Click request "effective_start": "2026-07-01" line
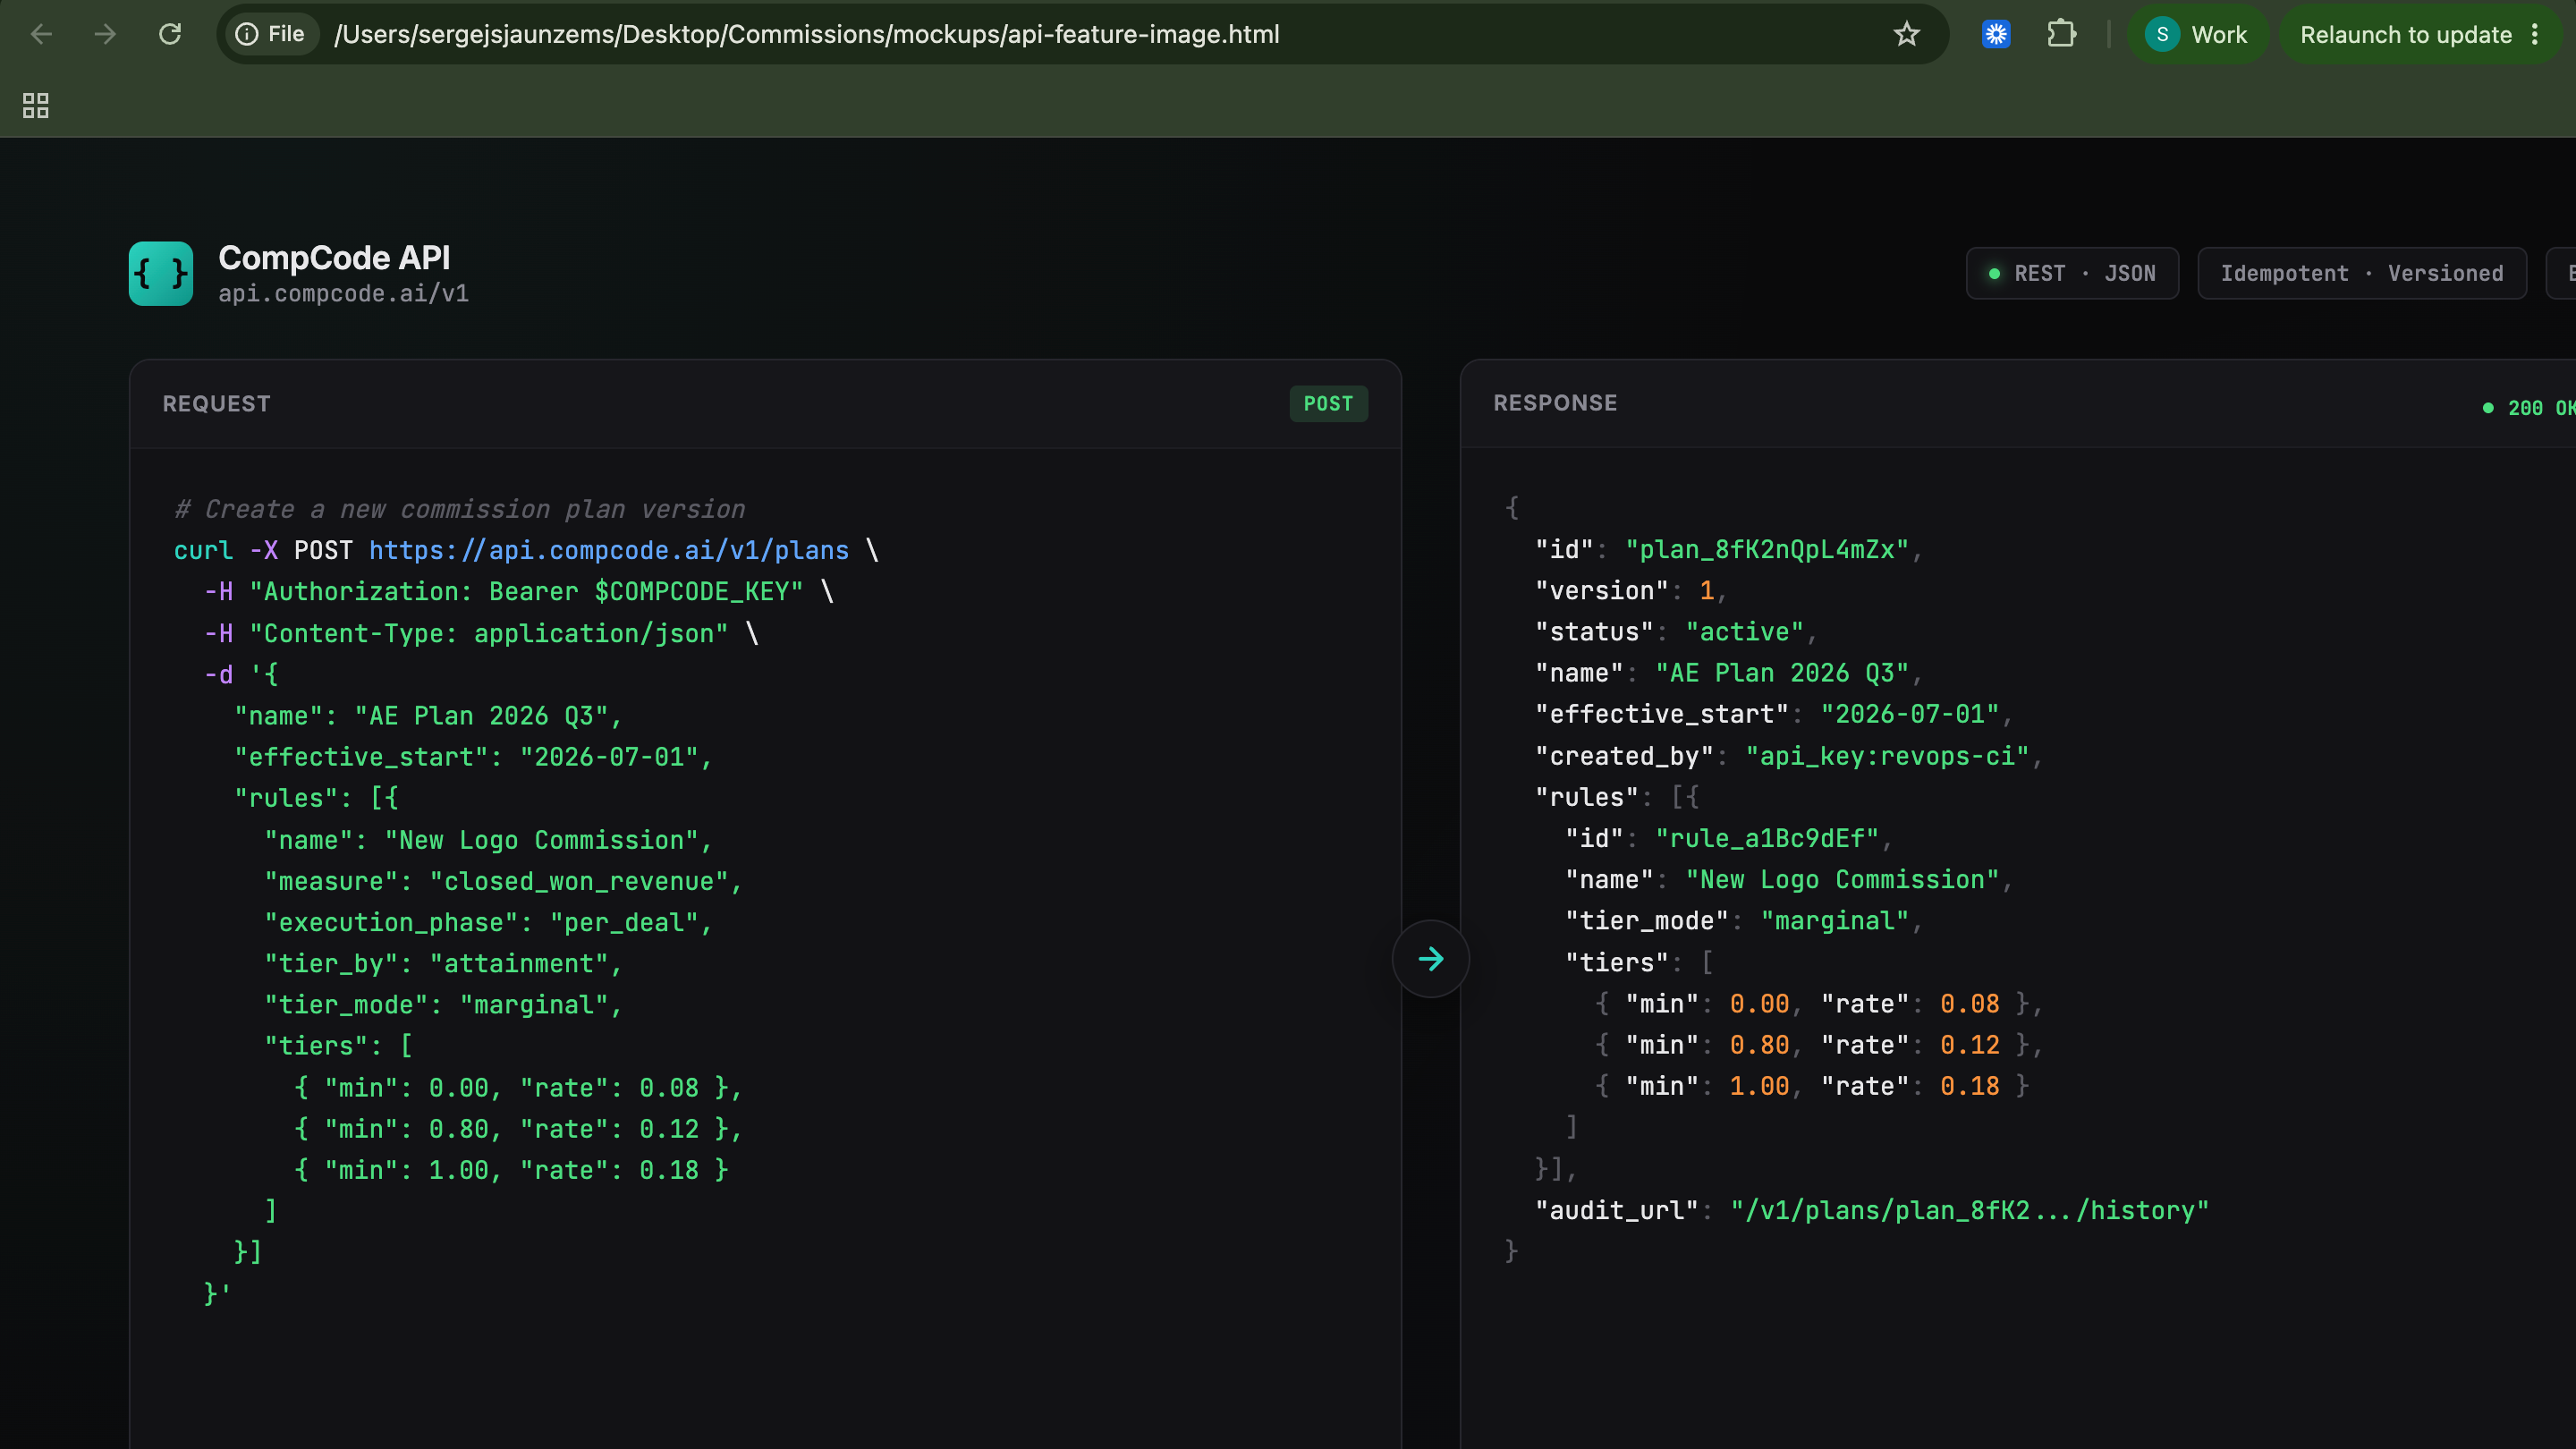The width and height of the screenshot is (2576, 1449). click(473, 756)
